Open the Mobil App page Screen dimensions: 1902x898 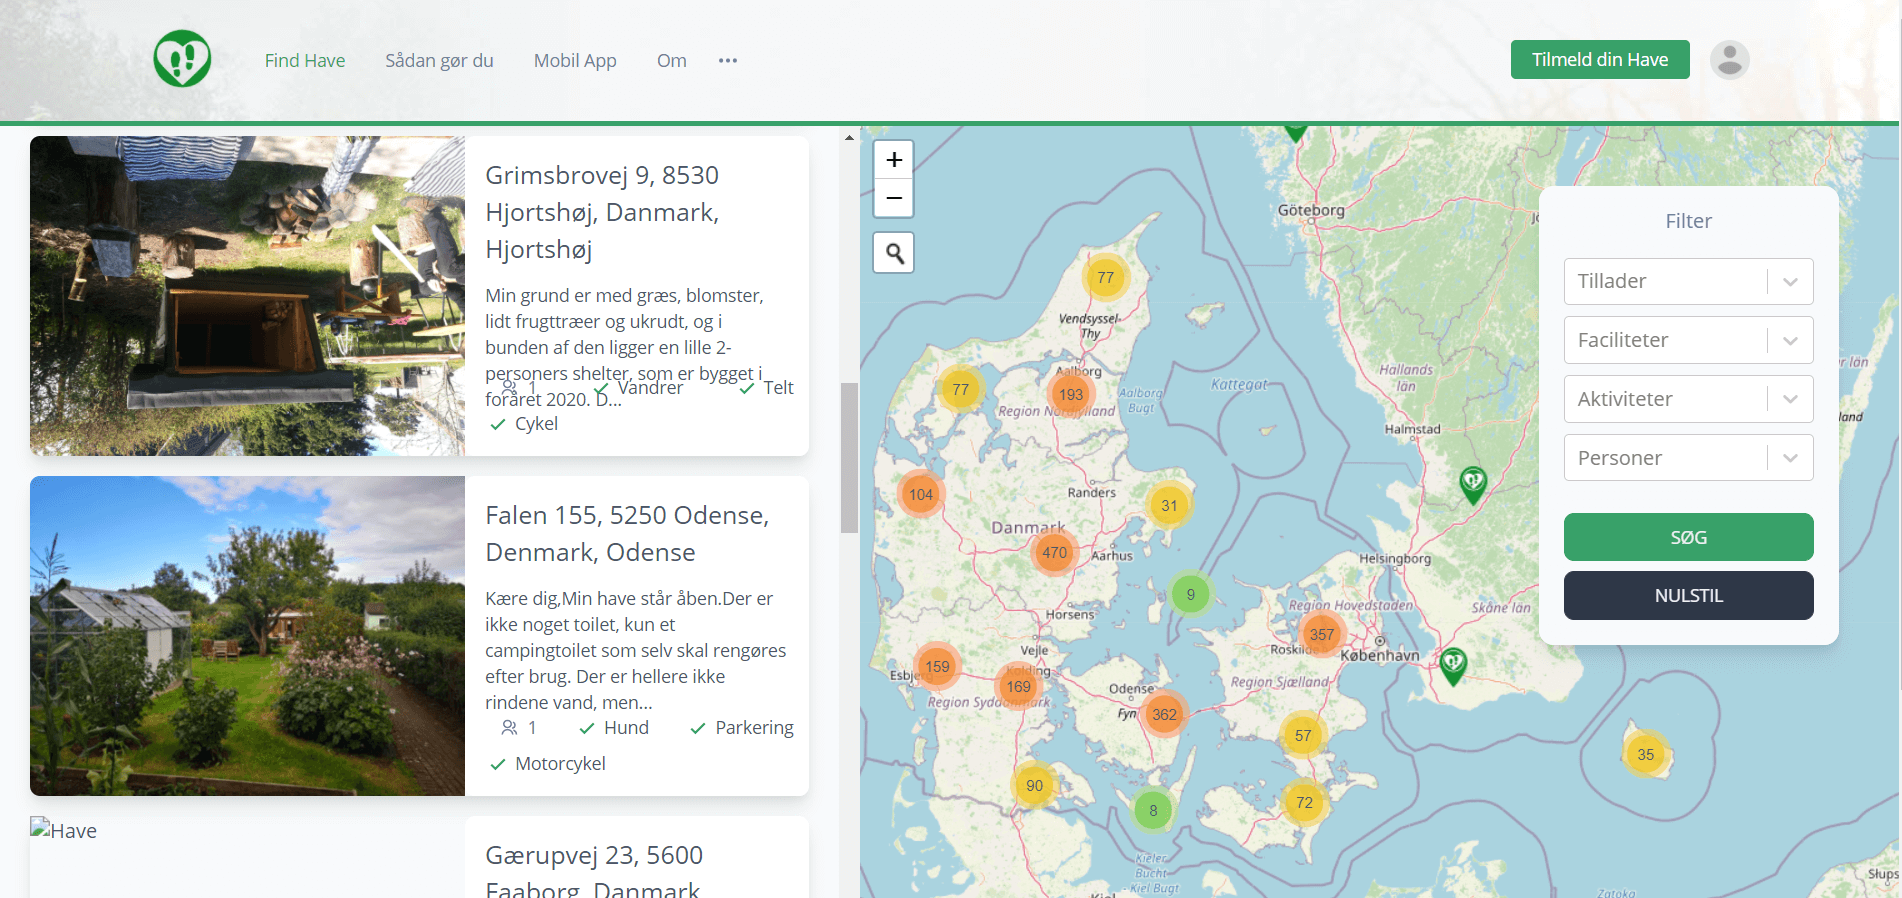pos(575,60)
